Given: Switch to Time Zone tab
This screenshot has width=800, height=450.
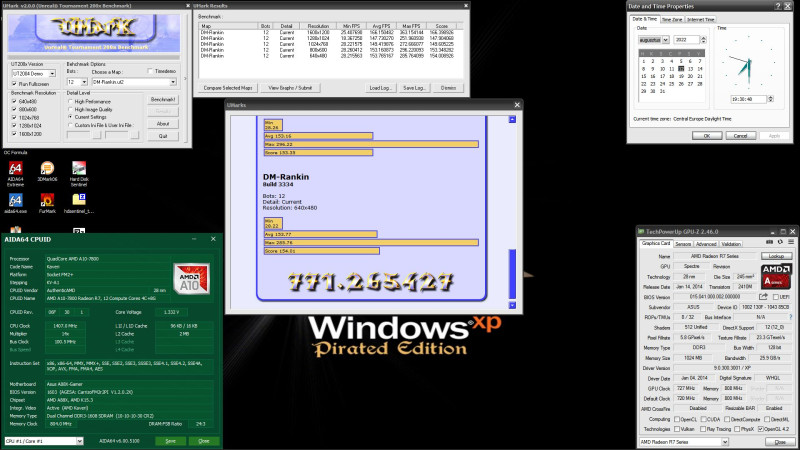Looking at the screenshot, I should pyautogui.click(x=672, y=19).
